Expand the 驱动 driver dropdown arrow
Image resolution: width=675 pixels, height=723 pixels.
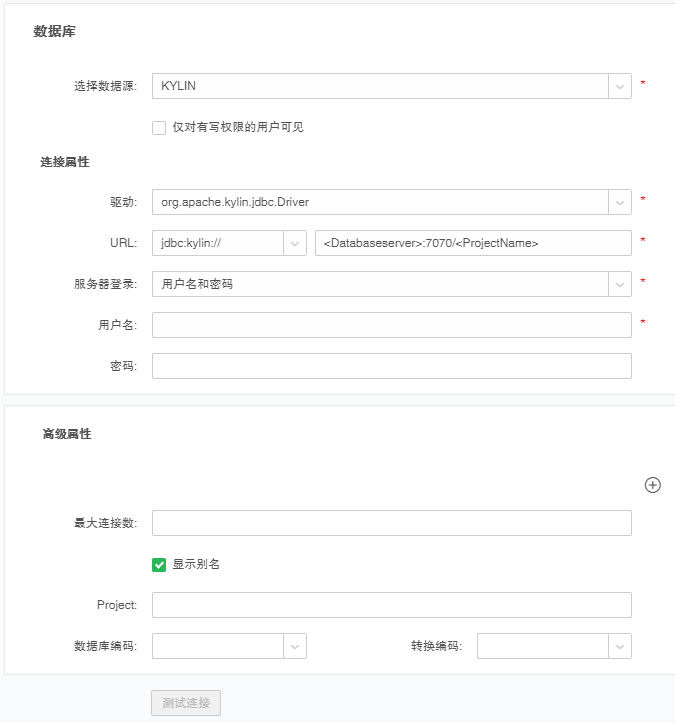click(620, 202)
